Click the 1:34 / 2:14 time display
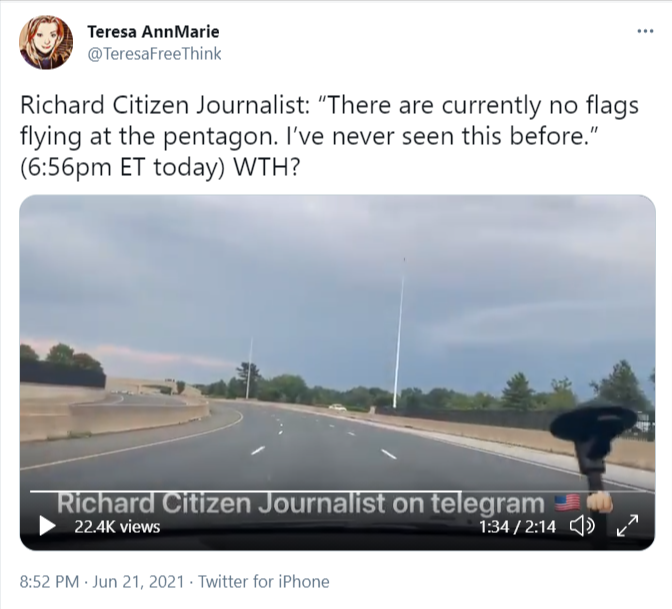The width and height of the screenshot is (672, 609). tap(517, 527)
